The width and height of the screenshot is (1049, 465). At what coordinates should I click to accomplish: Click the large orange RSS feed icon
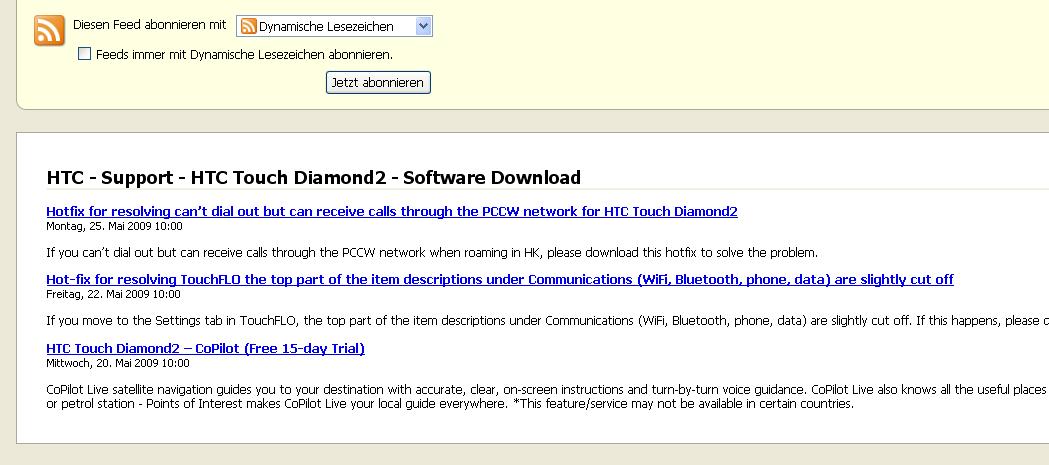(50, 30)
